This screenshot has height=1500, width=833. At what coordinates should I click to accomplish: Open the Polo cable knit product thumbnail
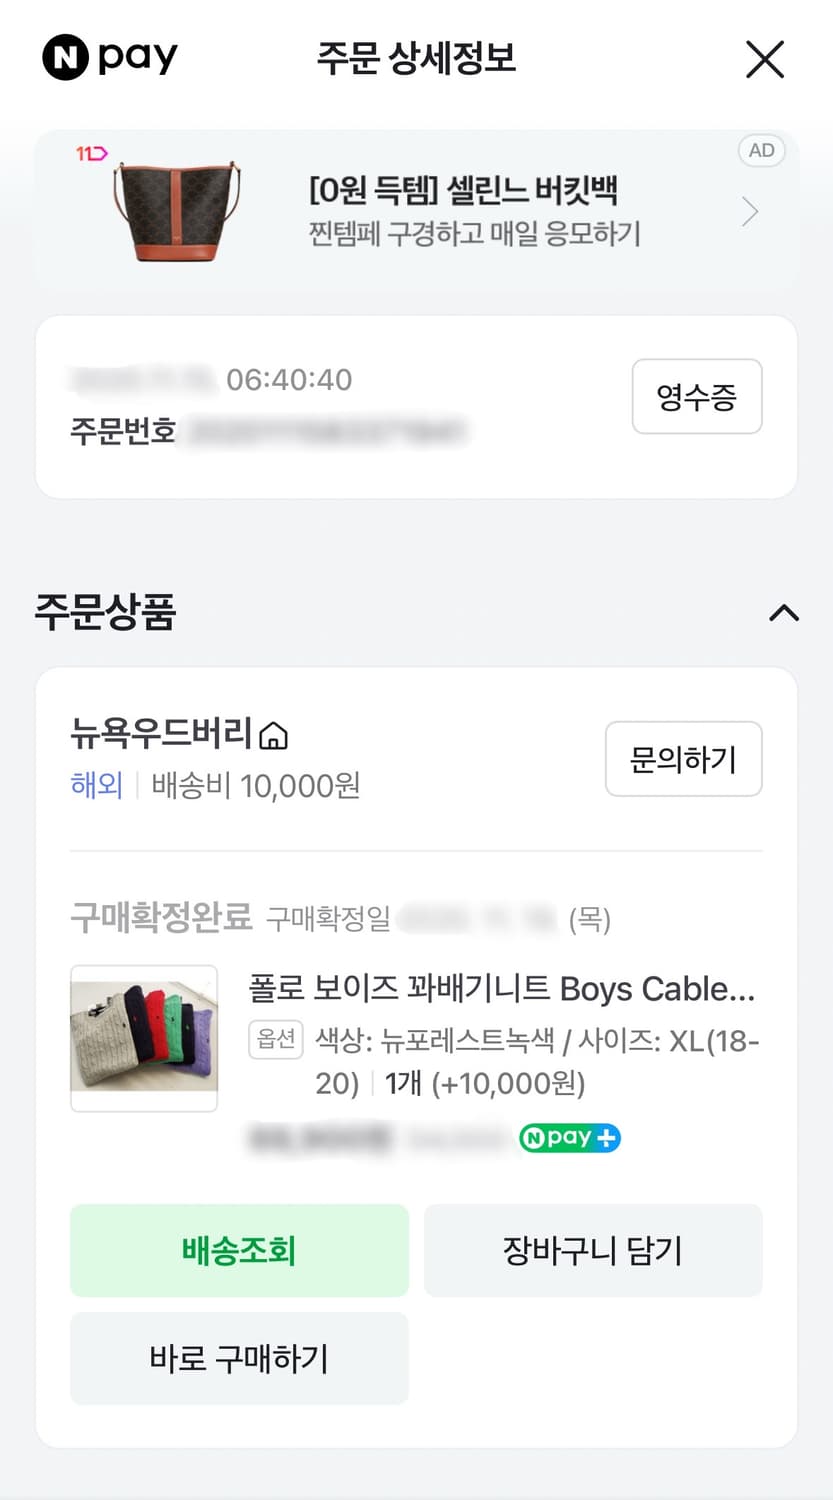click(144, 1038)
